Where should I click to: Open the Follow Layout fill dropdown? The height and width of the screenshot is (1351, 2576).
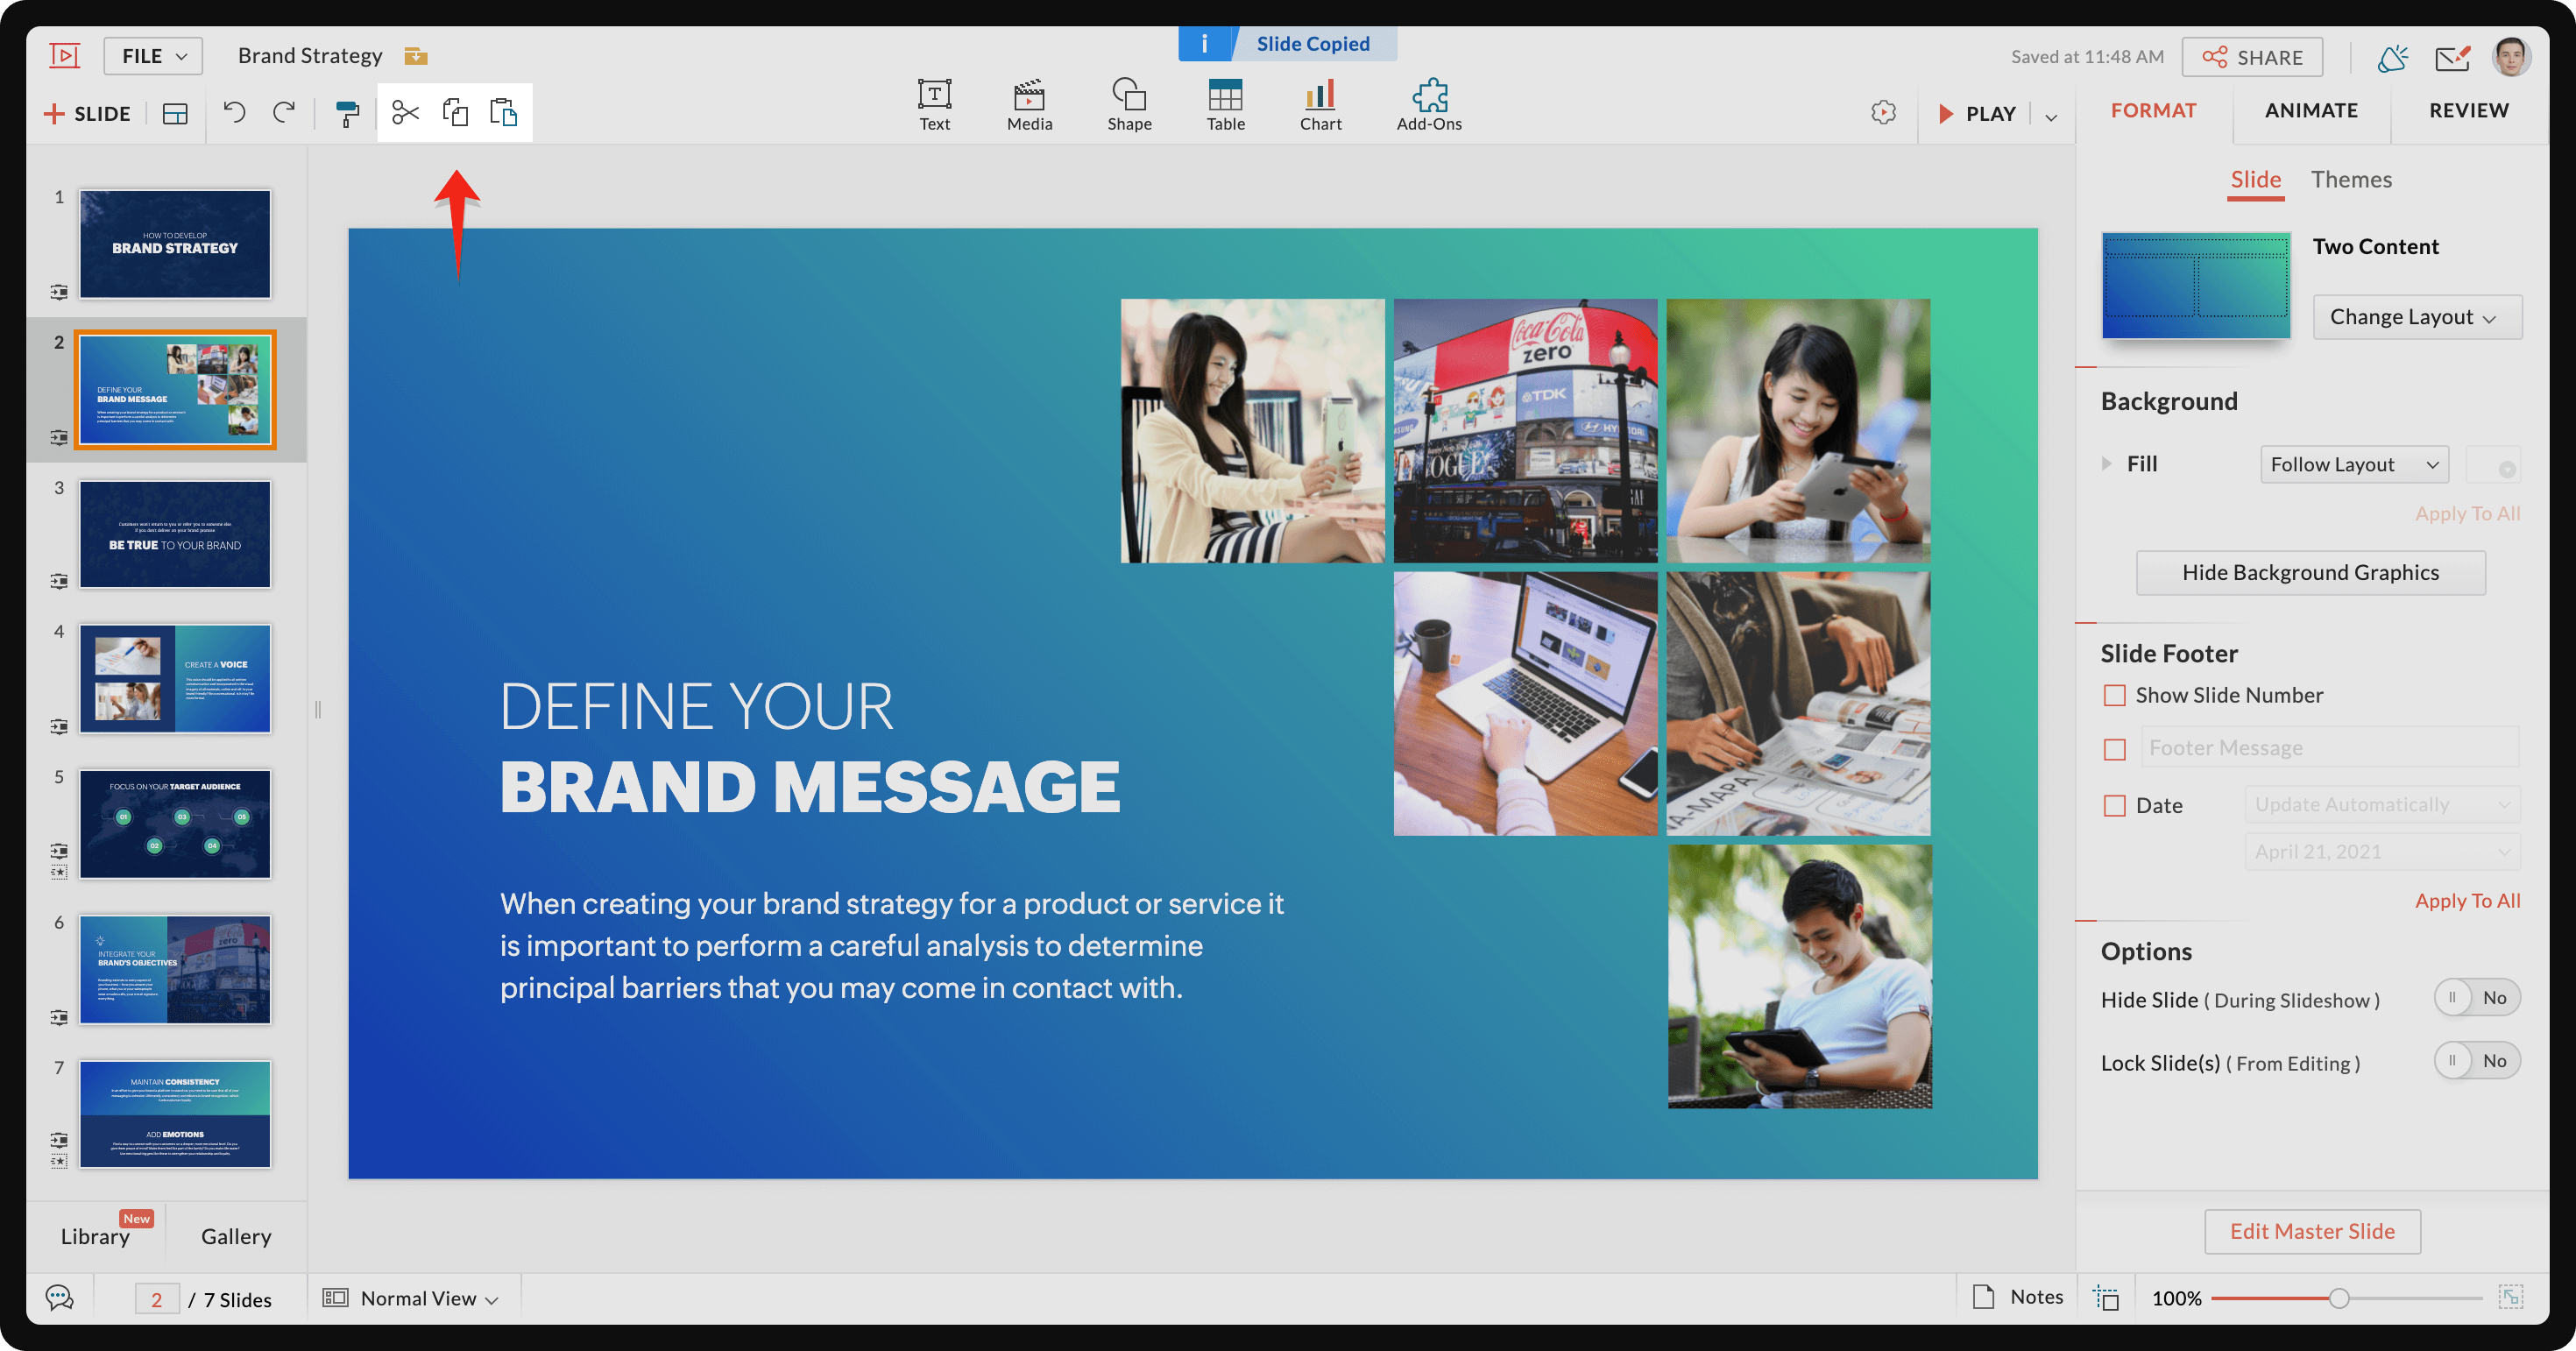point(2353,464)
